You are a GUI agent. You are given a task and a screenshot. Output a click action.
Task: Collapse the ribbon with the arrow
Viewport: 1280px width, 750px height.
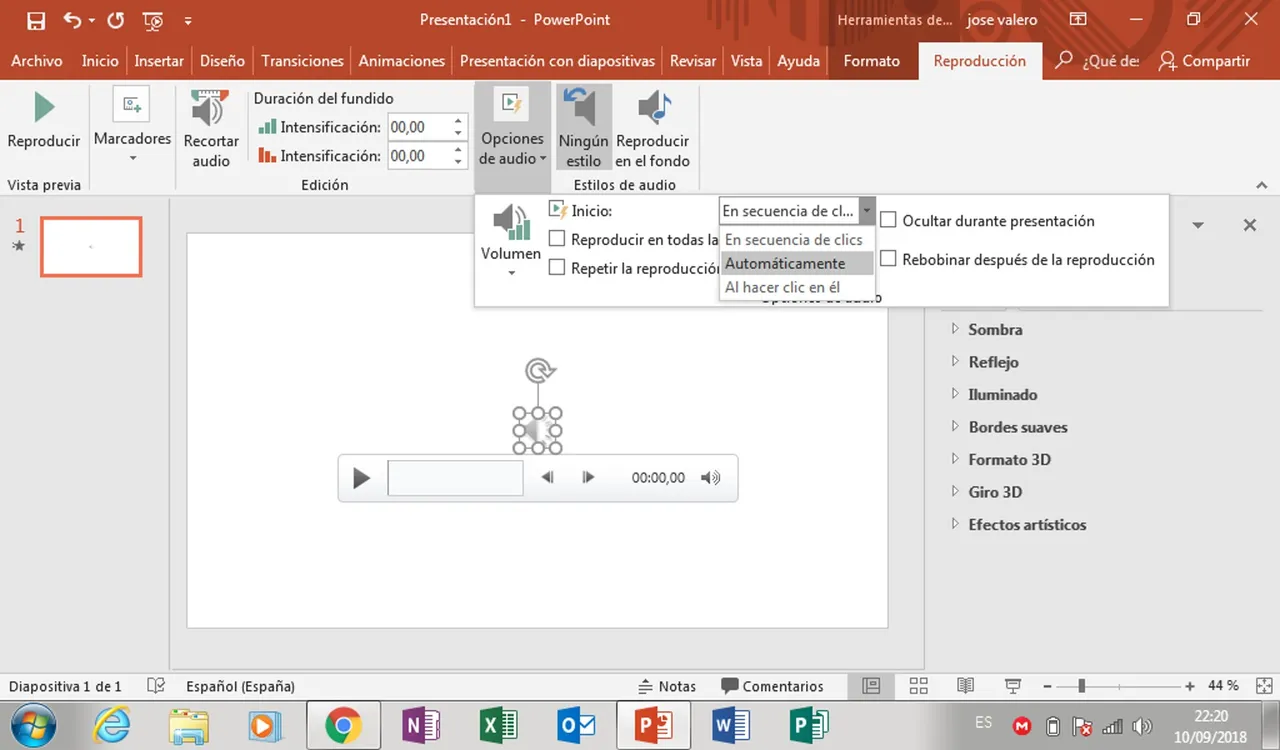1261,185
